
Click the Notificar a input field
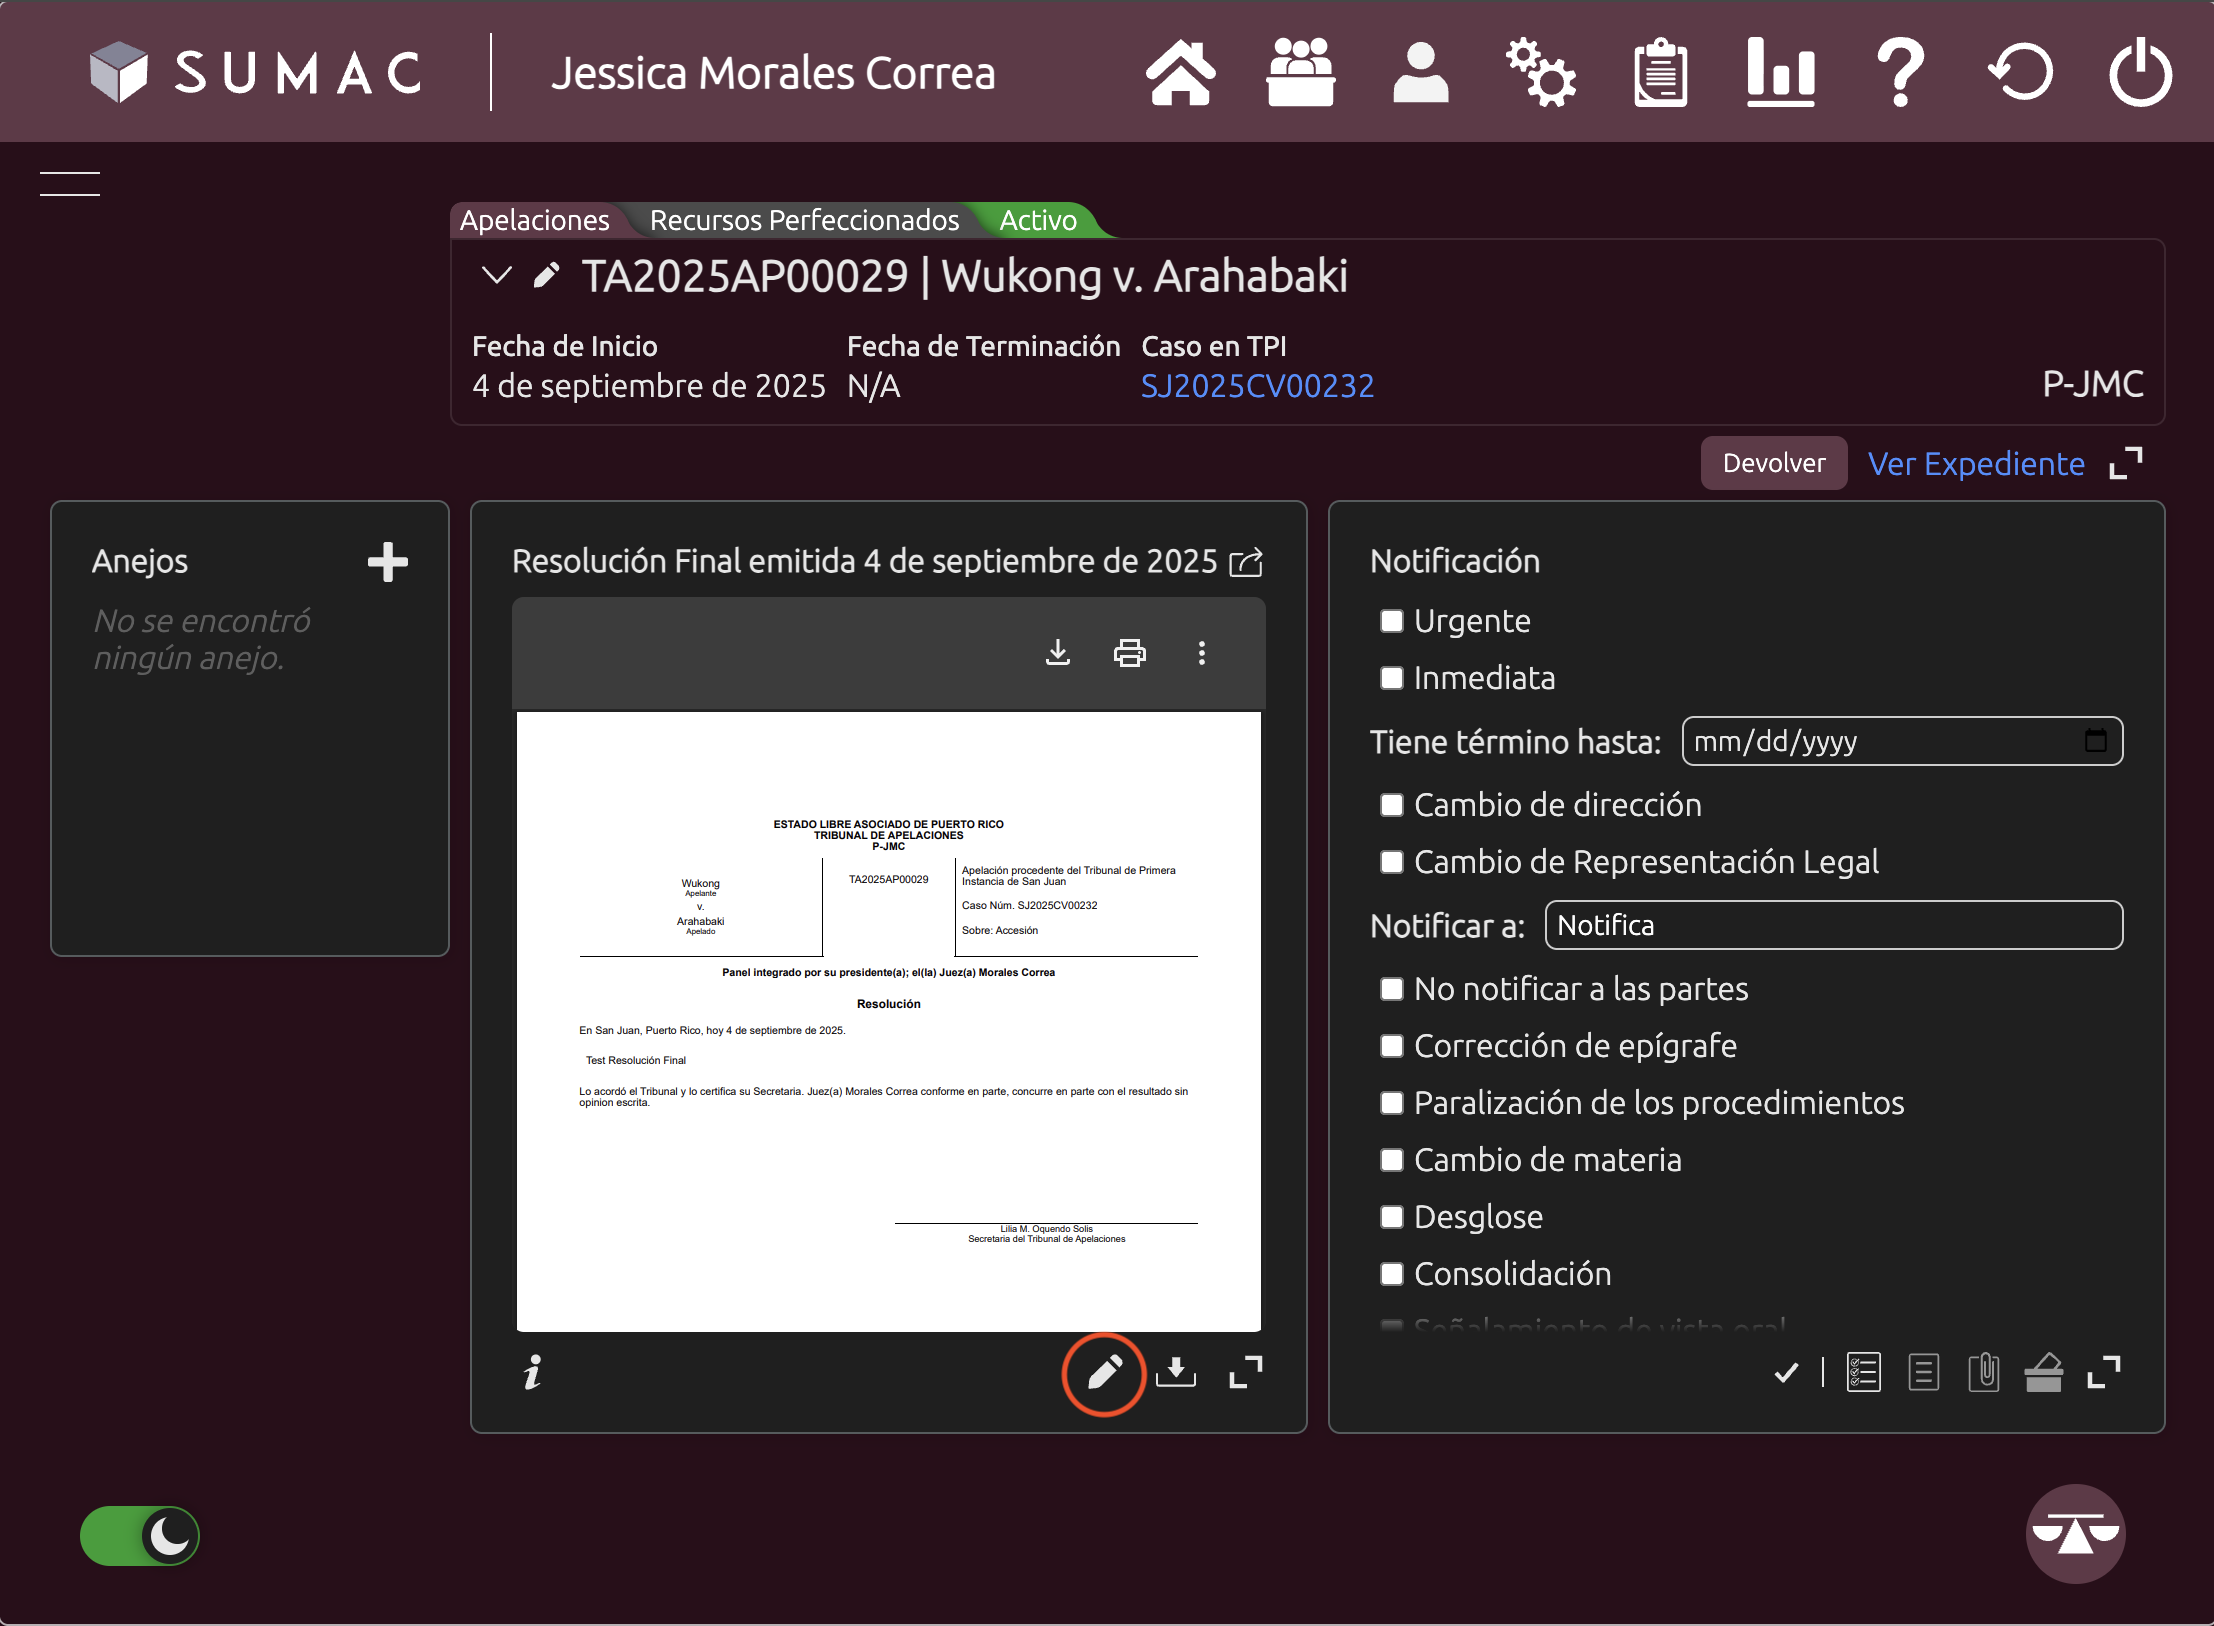click(x=1832, y=925)
